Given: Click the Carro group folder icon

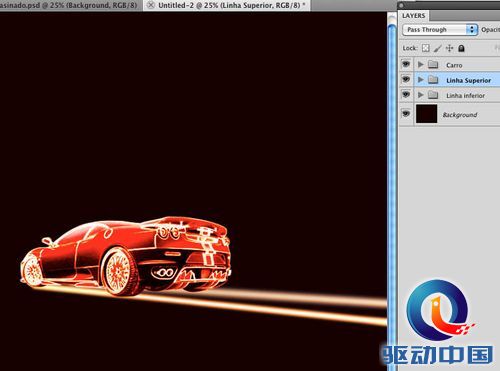Looking at the screenshot, I should tap(433, 64).
